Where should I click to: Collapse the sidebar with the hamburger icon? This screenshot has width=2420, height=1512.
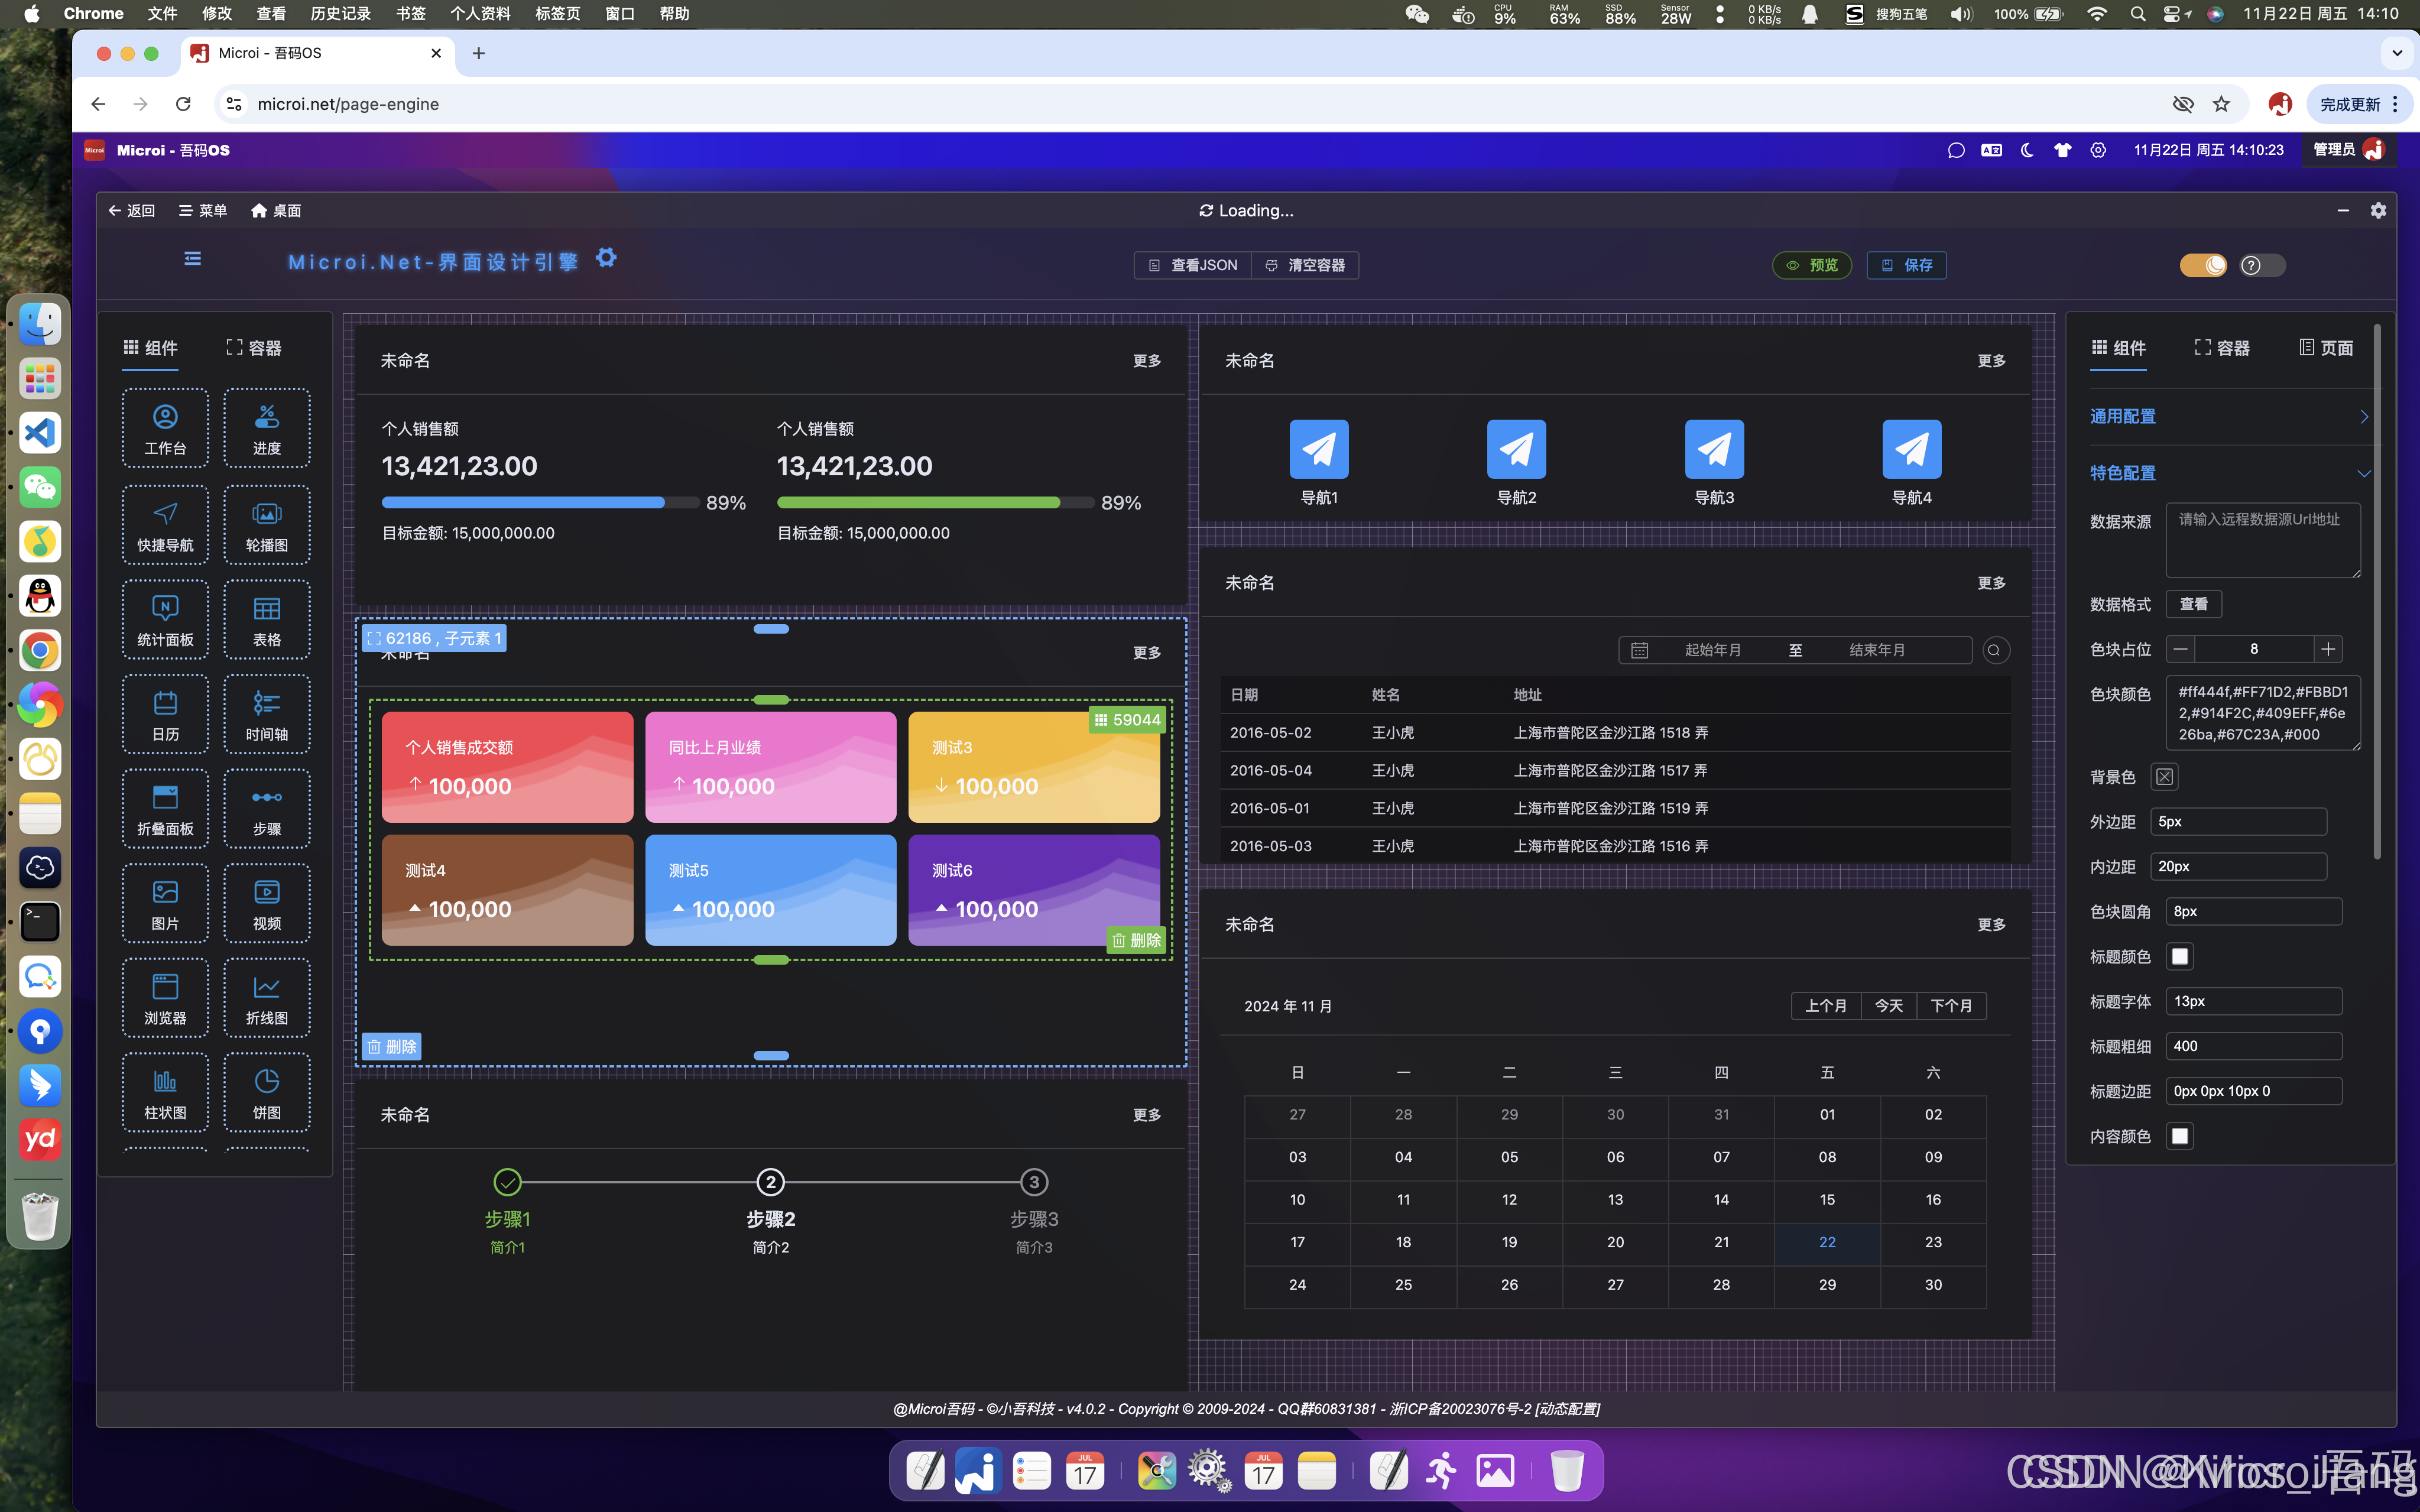point(192,259)
